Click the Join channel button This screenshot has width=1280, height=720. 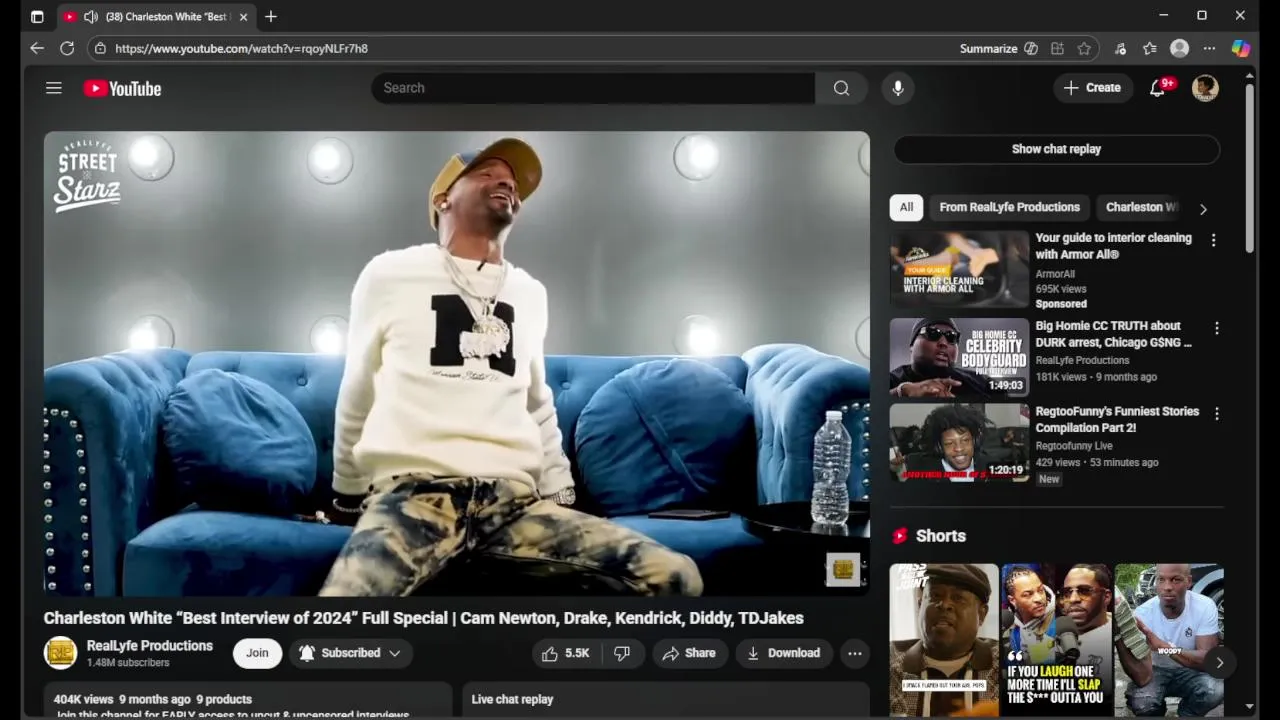pos(257,653)
